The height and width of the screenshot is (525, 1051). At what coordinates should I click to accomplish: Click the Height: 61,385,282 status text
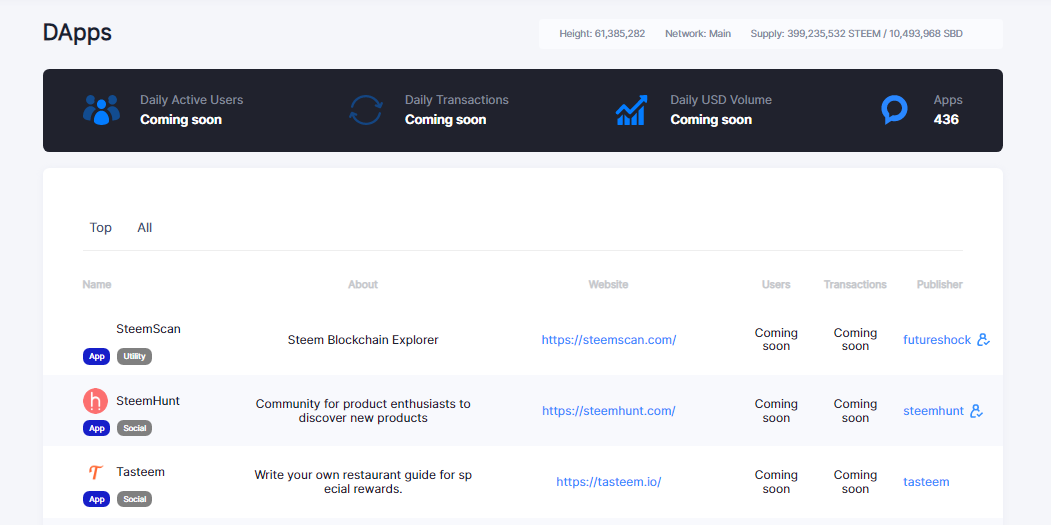602,34
